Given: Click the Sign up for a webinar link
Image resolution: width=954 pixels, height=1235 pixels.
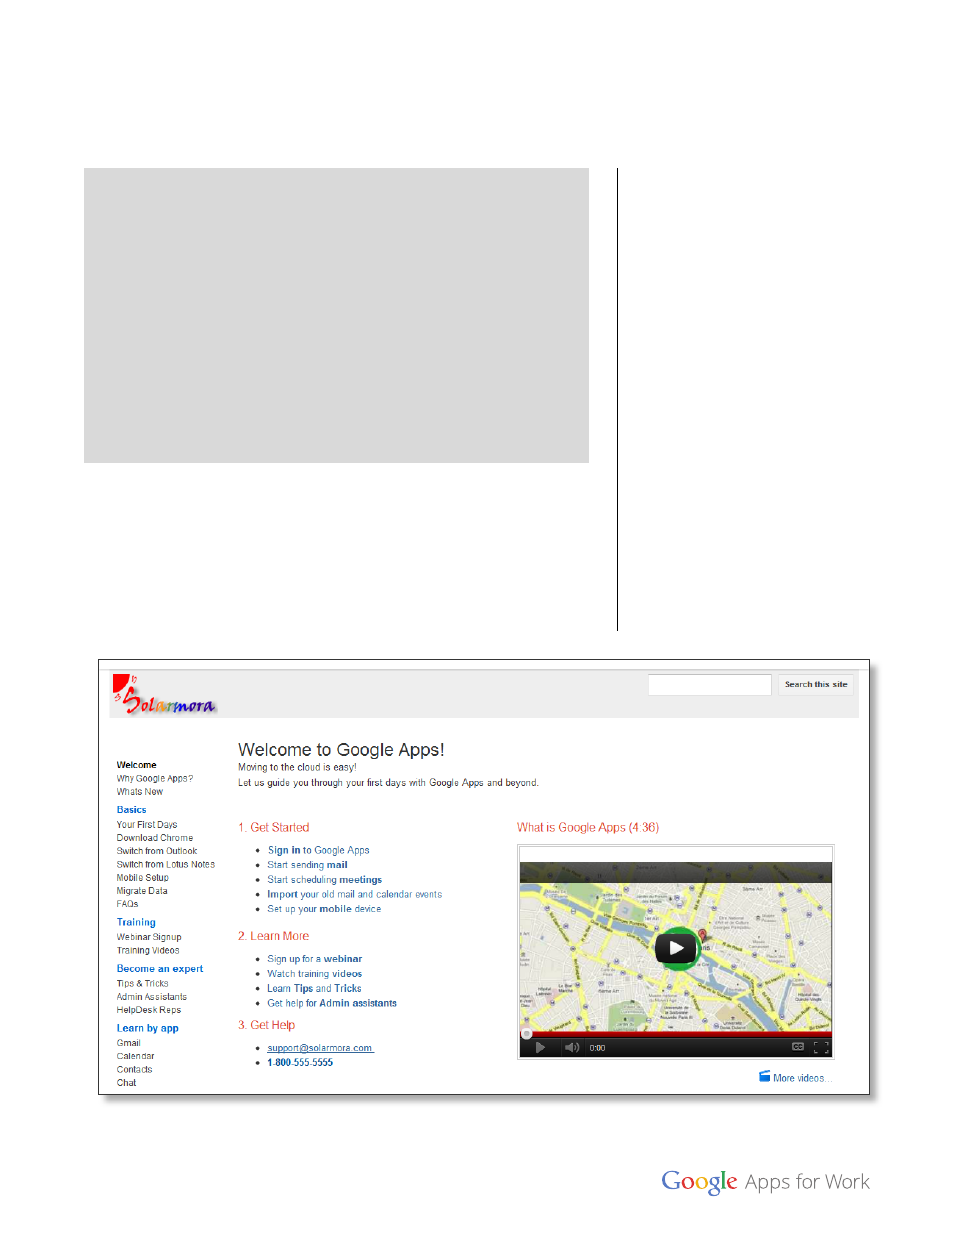Looking at the screenshot, I should click(x=315, y=959).
